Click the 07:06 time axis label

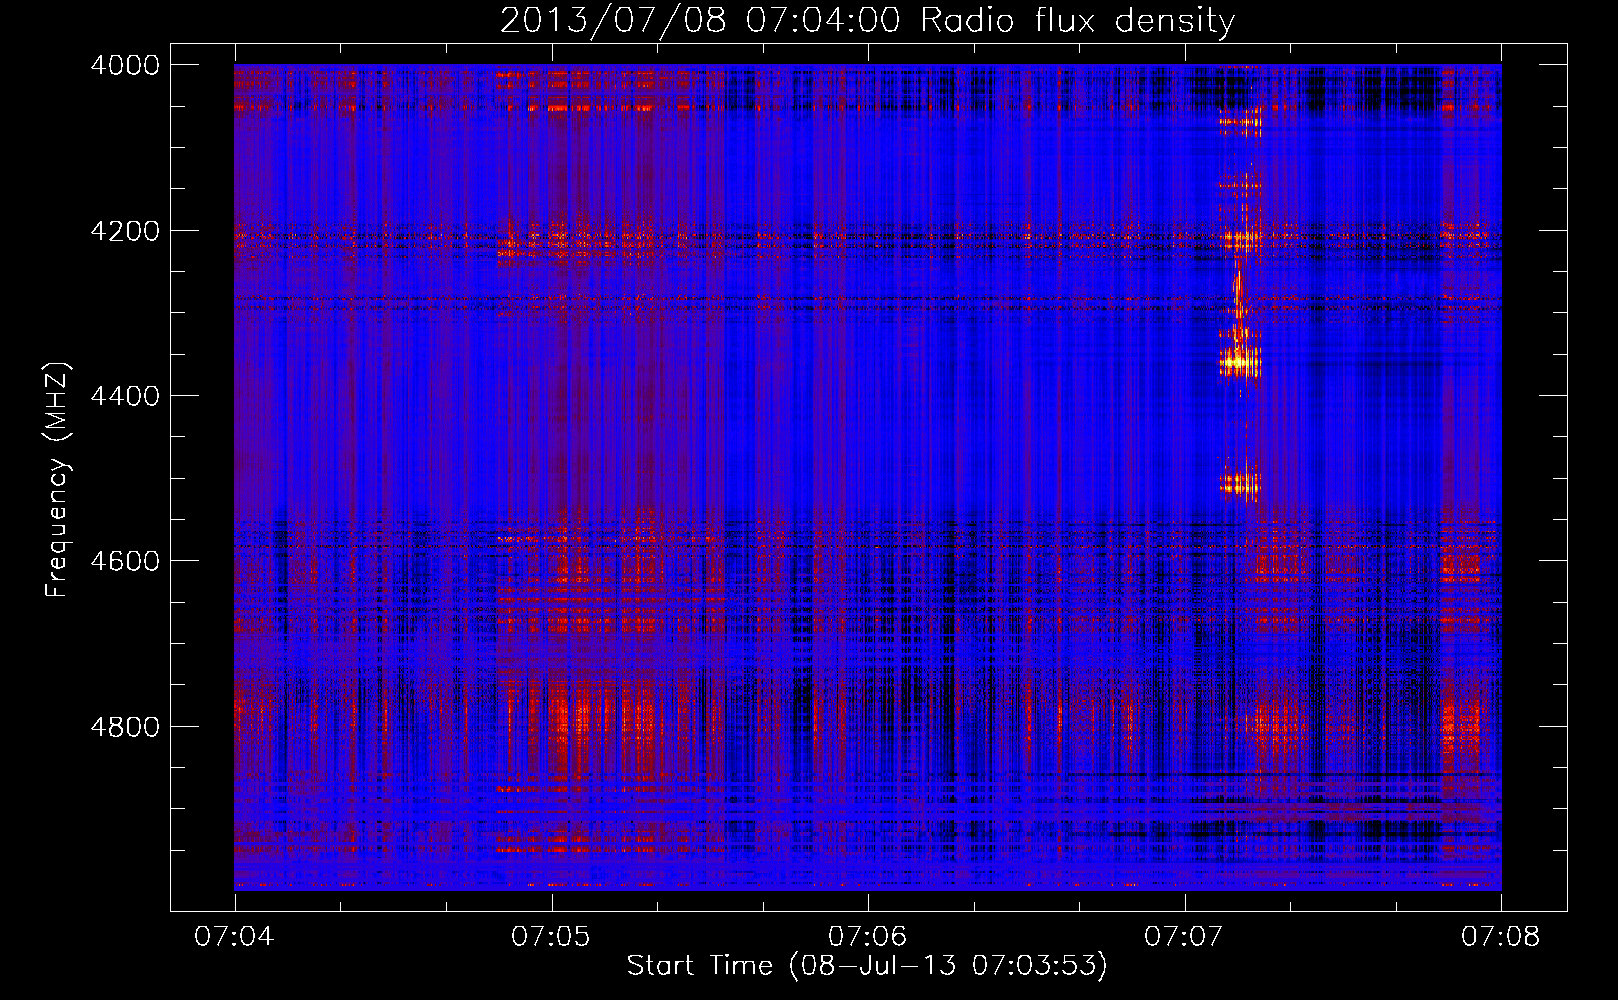pyautogui.click(x=868, y=936)
